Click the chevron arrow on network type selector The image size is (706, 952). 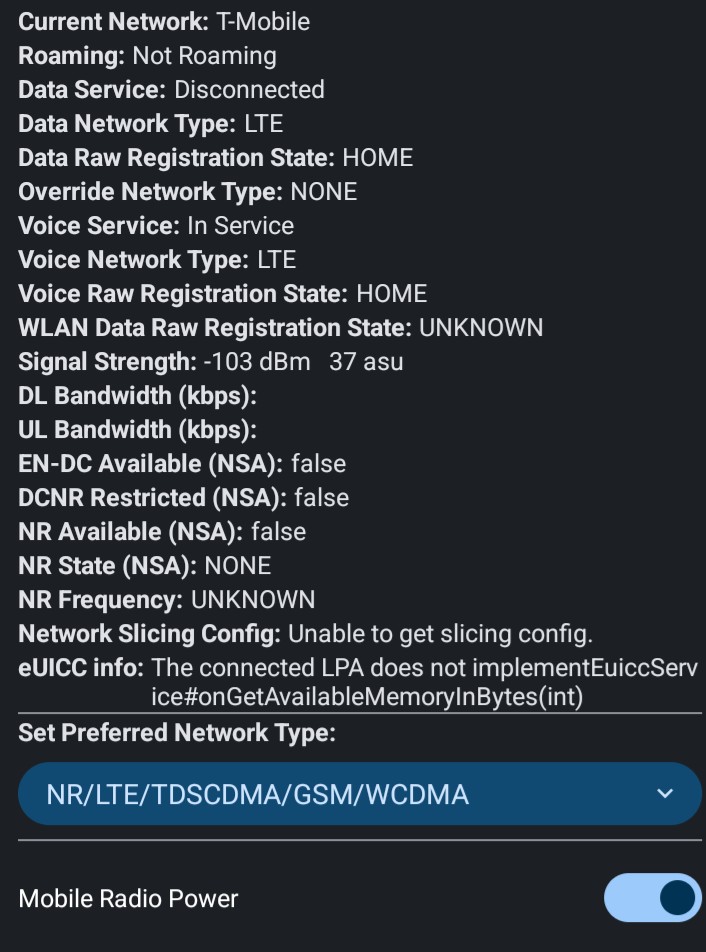point(665,794)
